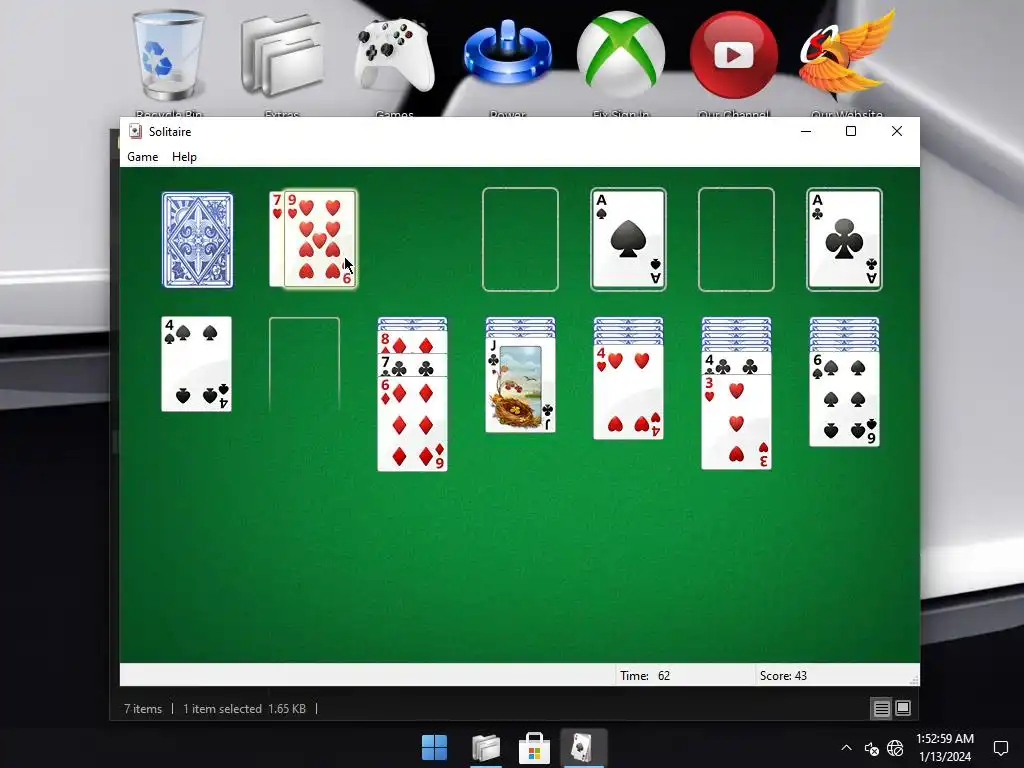The height and width of the screenshot is (768, 1024).
Task: Switch to details view in Explorer window
Action: 881,709
